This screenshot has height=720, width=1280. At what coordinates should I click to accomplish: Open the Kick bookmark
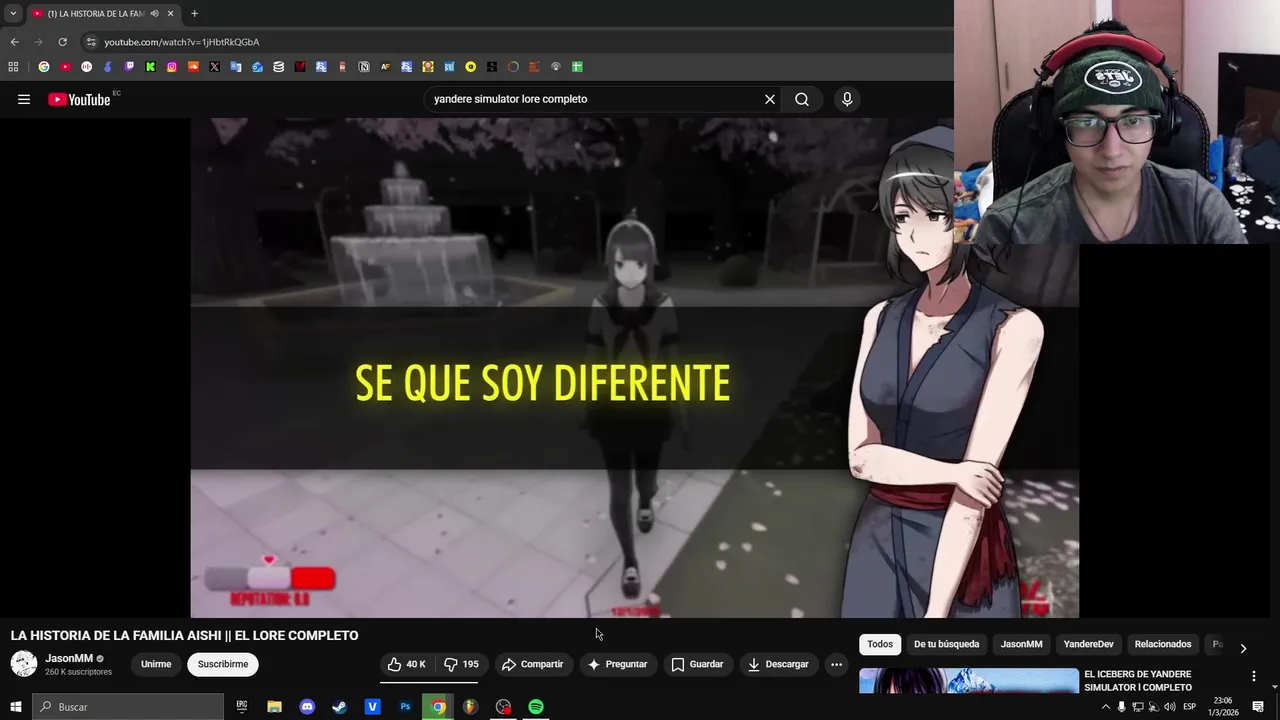tap(150, 67)
